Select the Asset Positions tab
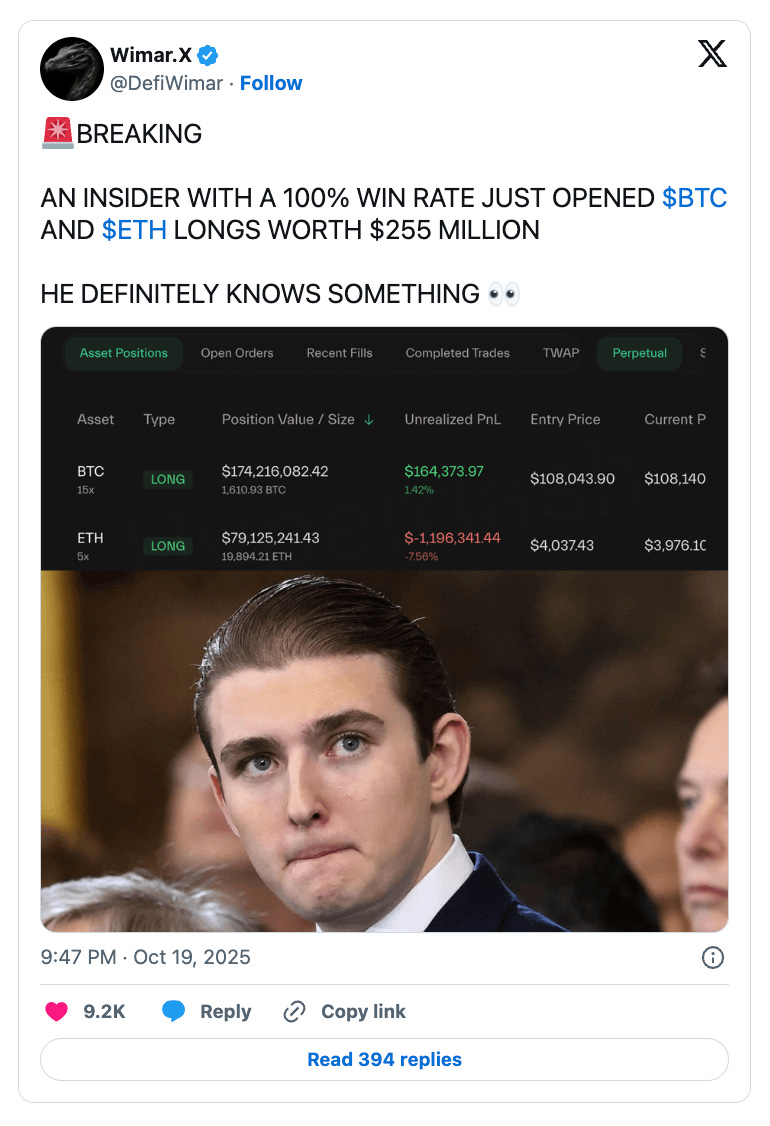Viewport: 770px width, 1126px height. click(124, 353)
